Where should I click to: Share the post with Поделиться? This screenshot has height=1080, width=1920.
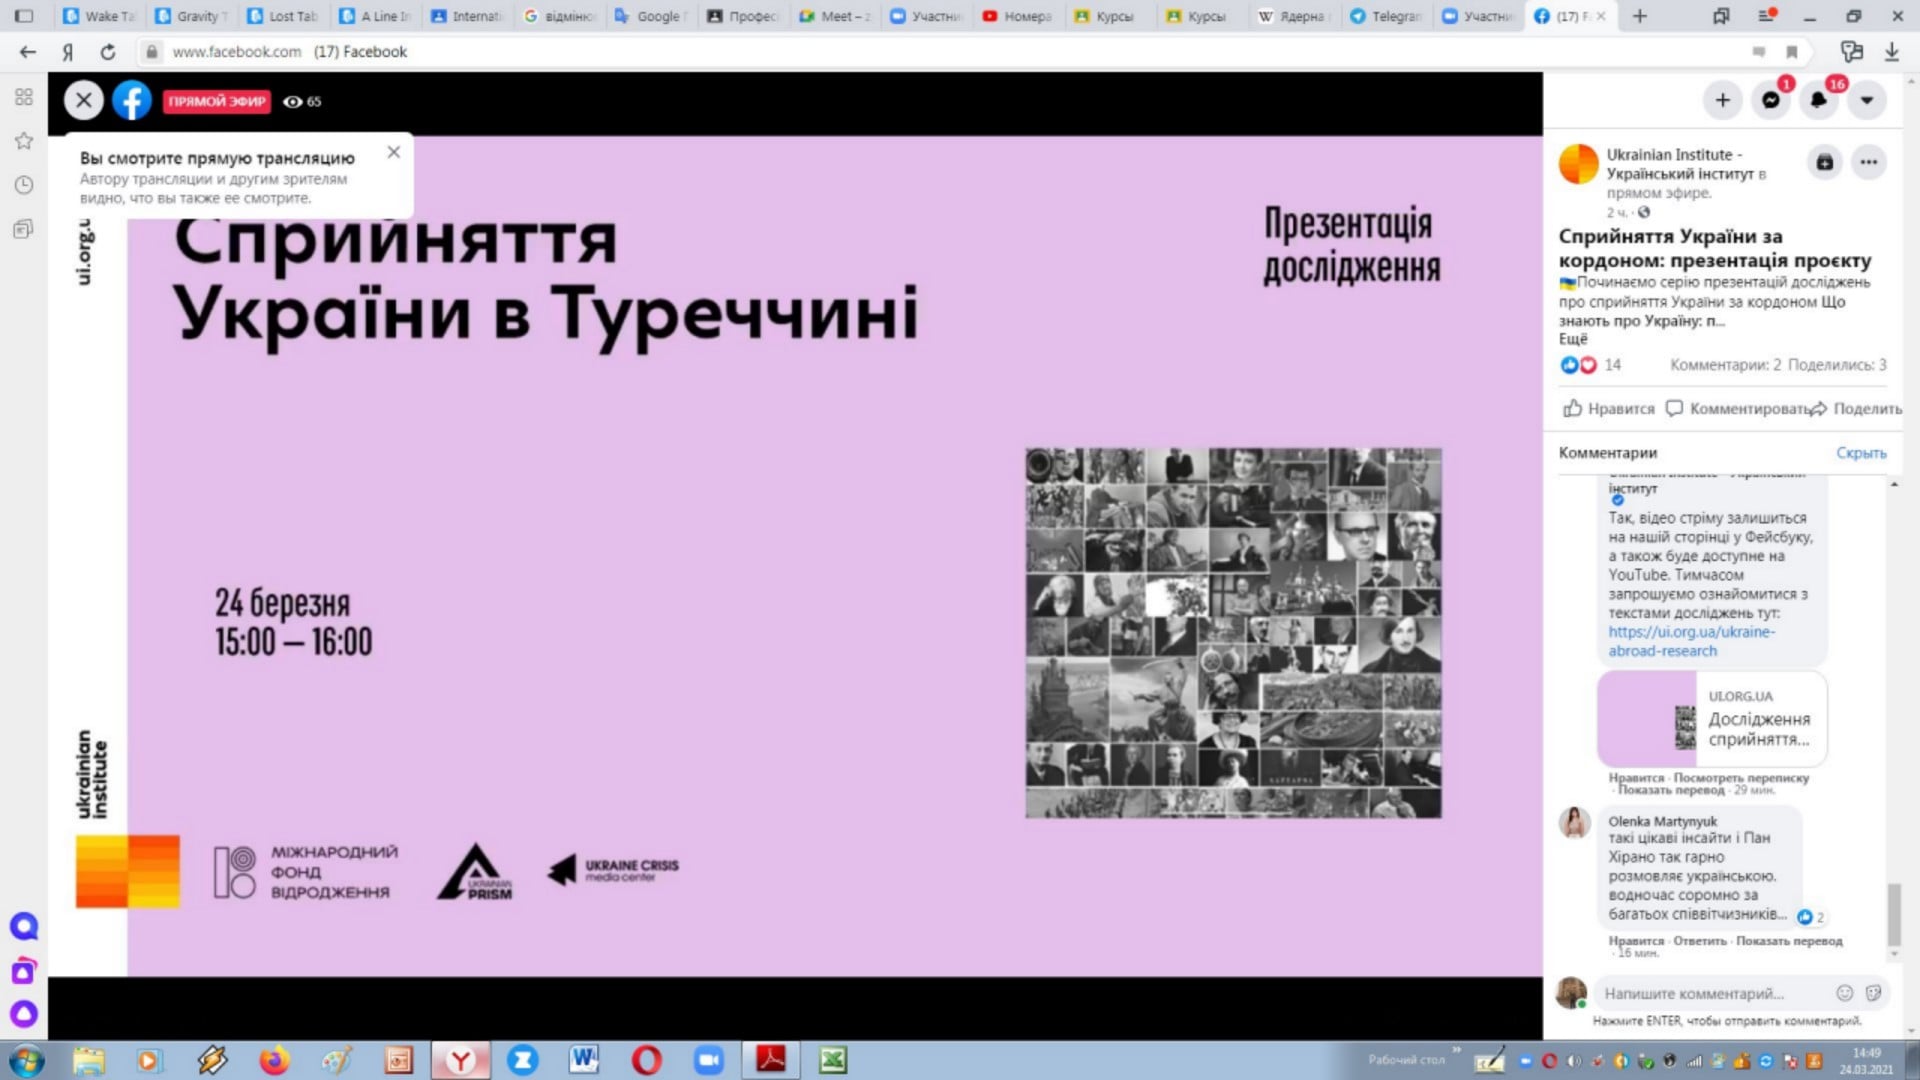(1857, 408)
